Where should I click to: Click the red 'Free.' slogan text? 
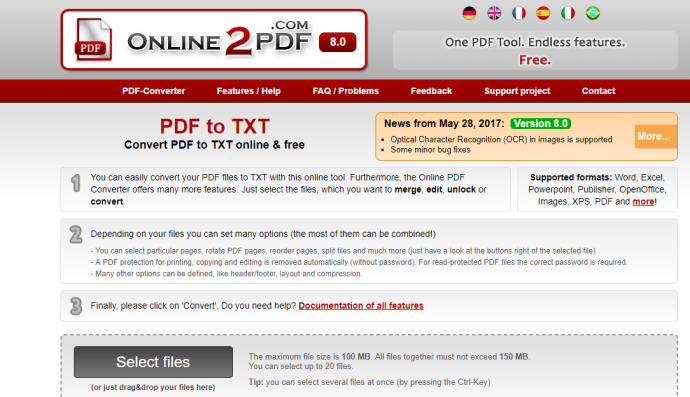[x=535, y=60]
